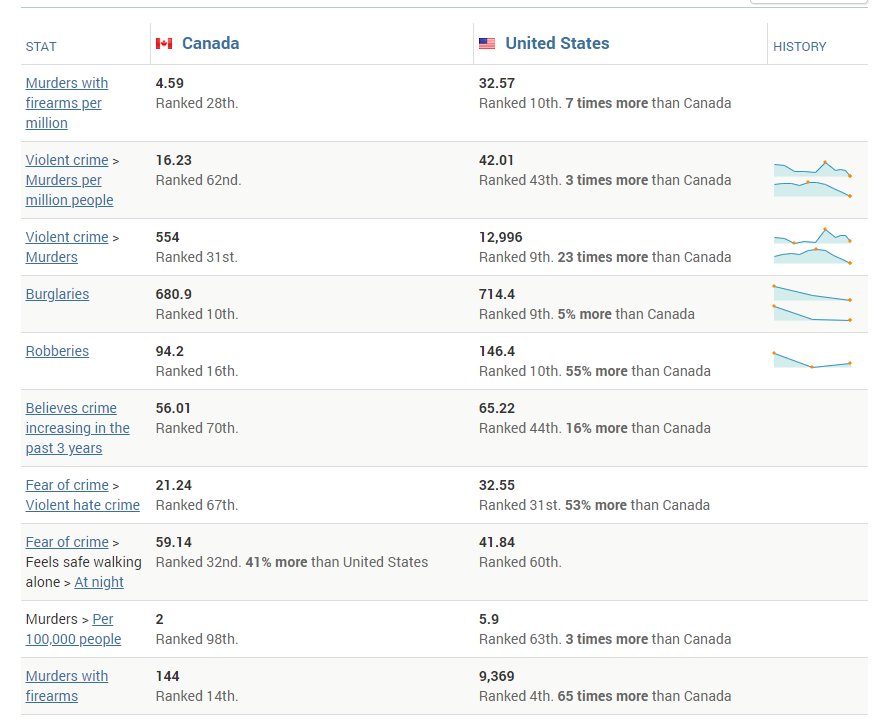The height and width of the screenshot is (723, 891).
Task: Click 'Violent crime' link above 'Murders per million people'
Action: click(67, 160)
